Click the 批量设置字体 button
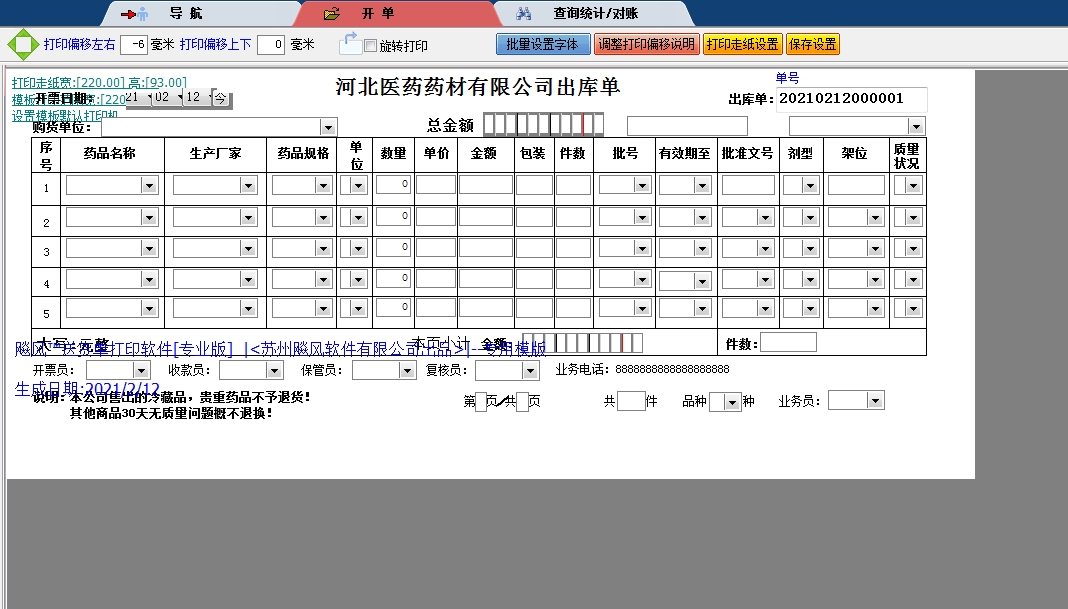Viewport: 1068px width, 609px height. pyautogui.click(x=542, y=43)
